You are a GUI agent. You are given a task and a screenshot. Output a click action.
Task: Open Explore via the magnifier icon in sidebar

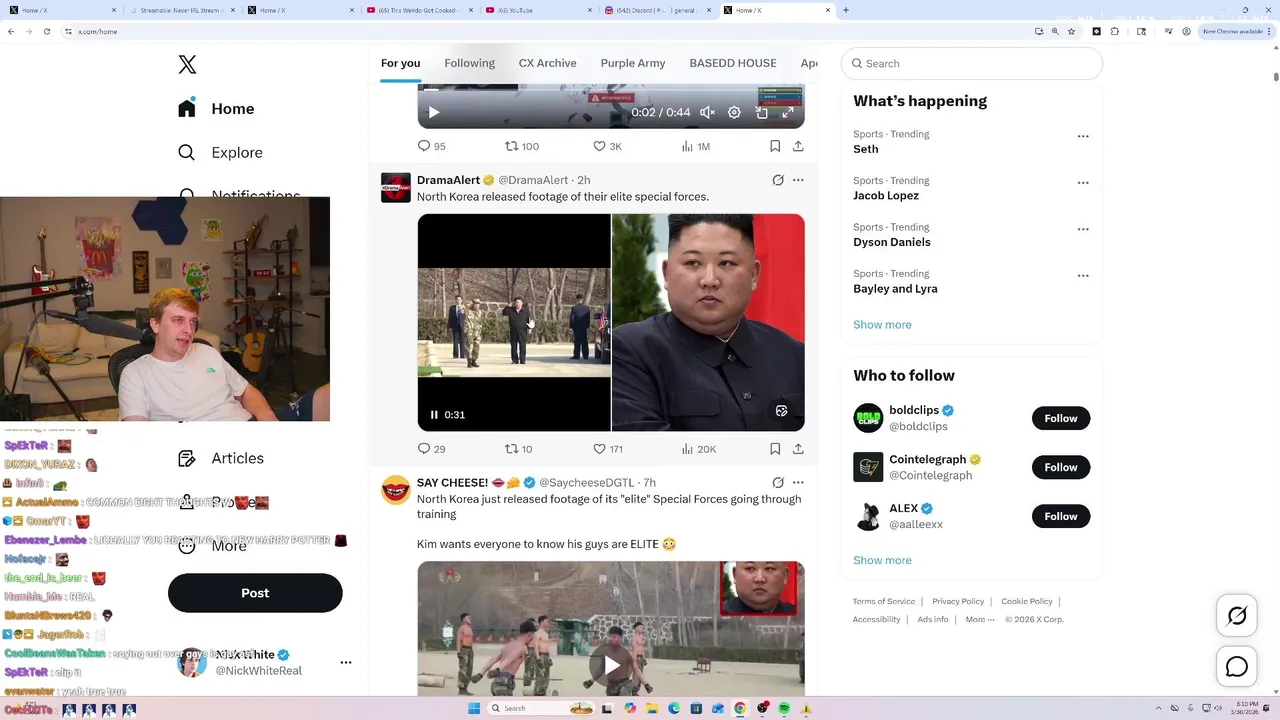pyautogui.click(x=187, y=153)
